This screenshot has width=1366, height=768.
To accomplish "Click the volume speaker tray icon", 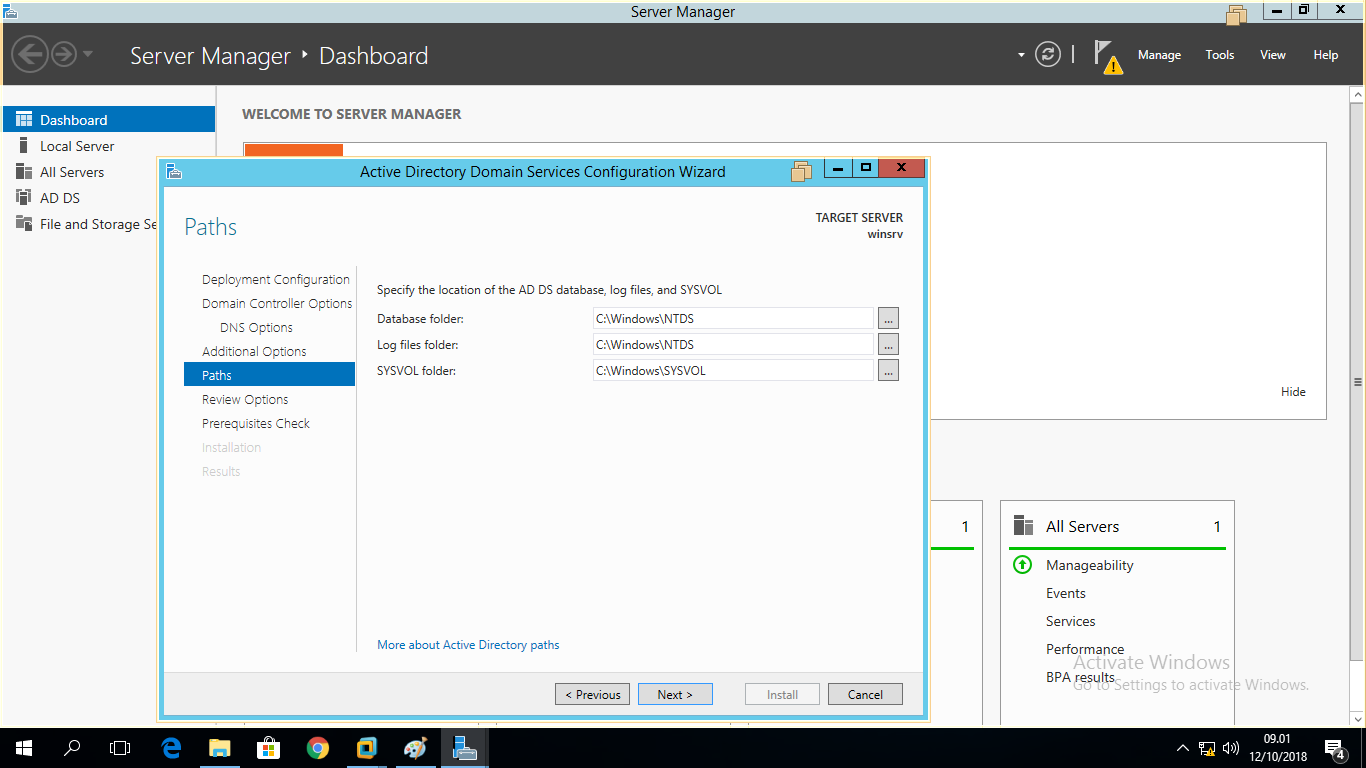I will tap(1231, 747).
